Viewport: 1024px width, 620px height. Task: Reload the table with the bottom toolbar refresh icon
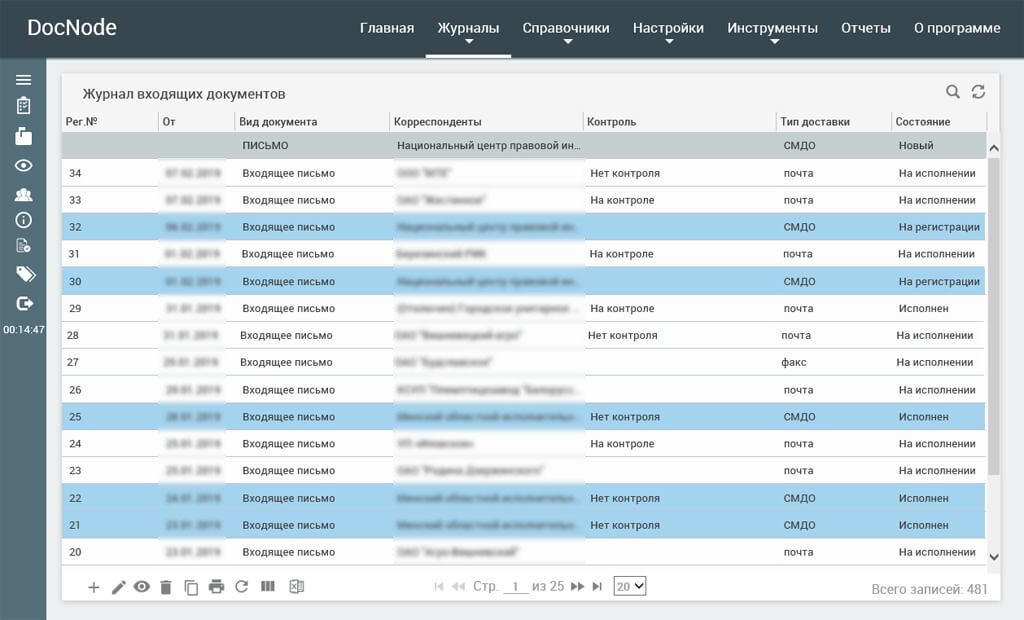coord(242,587)
